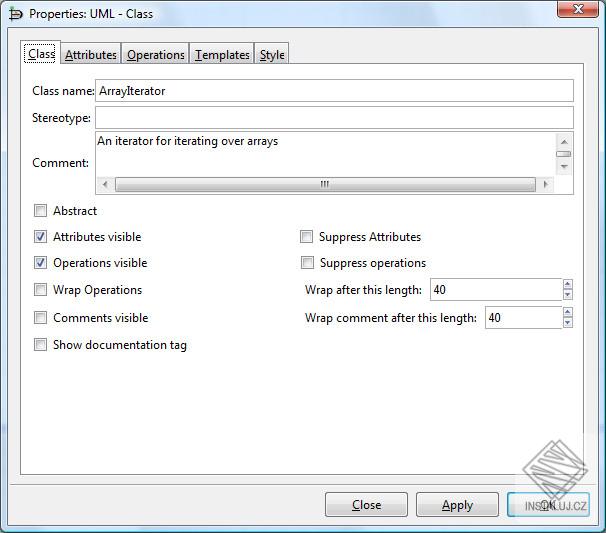Increase Wrap comment after this length value
Image resolution: width=606 pixels, height=533 pixels.
pyautogui.click(x=567, y=312)
